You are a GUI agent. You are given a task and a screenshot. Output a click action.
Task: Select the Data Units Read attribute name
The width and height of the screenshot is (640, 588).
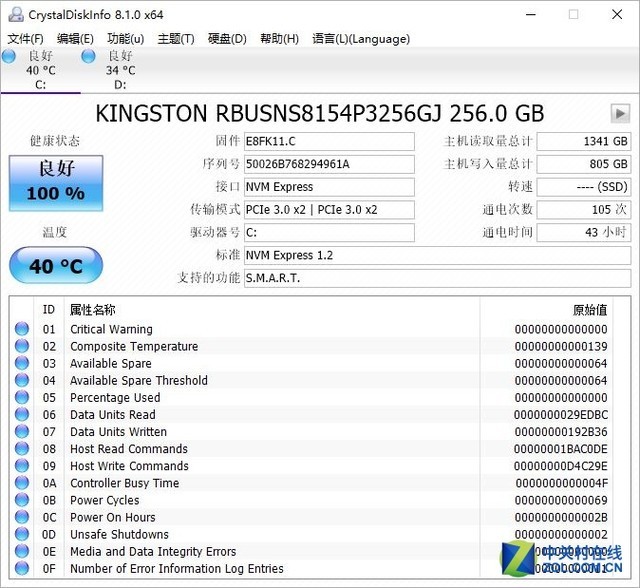113,415
